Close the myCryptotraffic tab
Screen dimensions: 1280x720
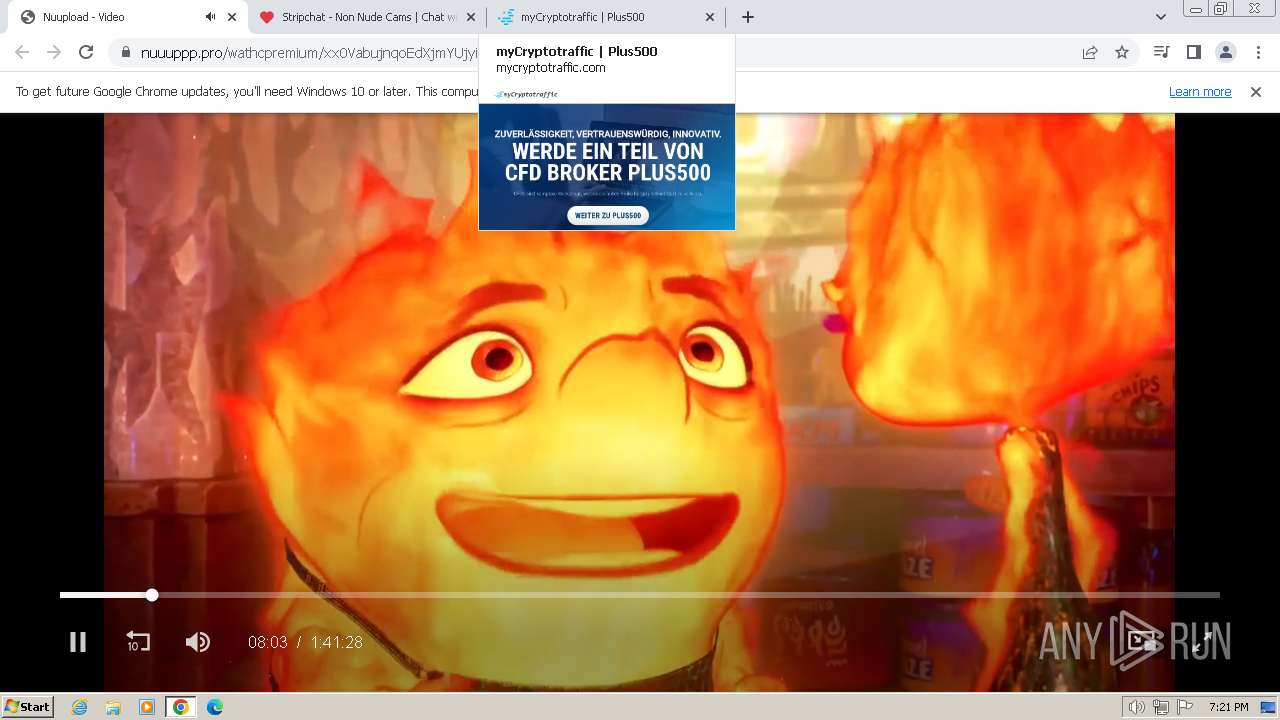tap(710, 17)
